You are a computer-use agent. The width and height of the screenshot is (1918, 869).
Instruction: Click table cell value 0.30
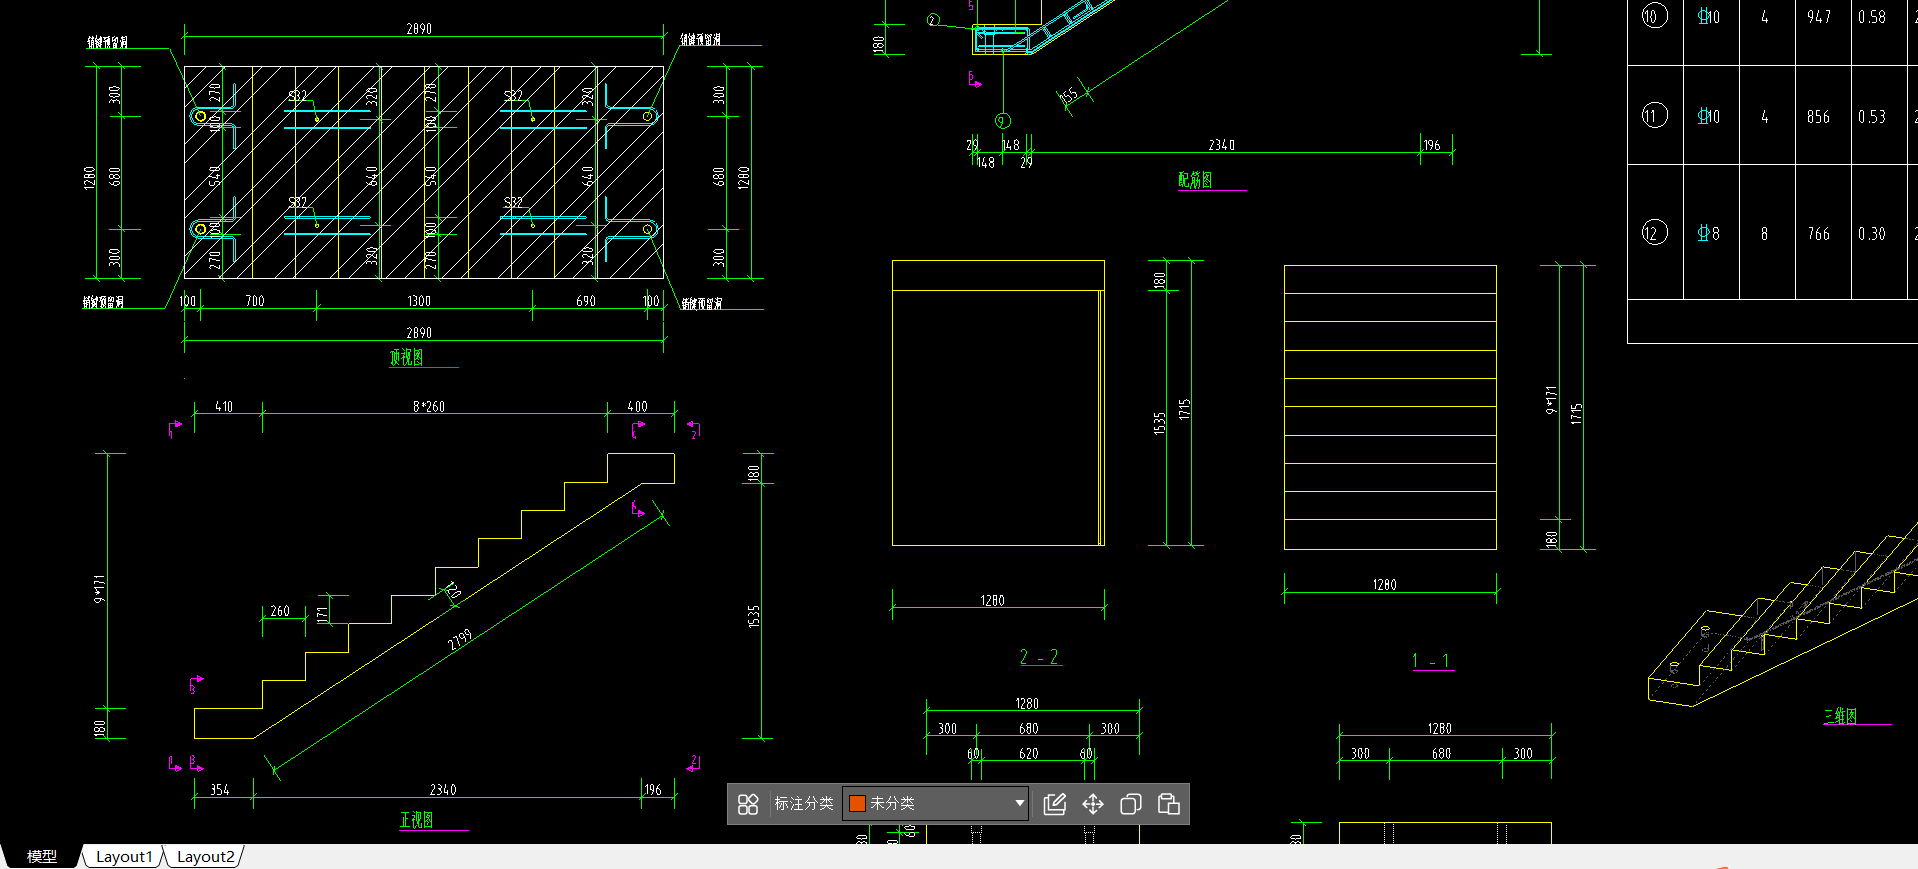(x=1872, y=234)
